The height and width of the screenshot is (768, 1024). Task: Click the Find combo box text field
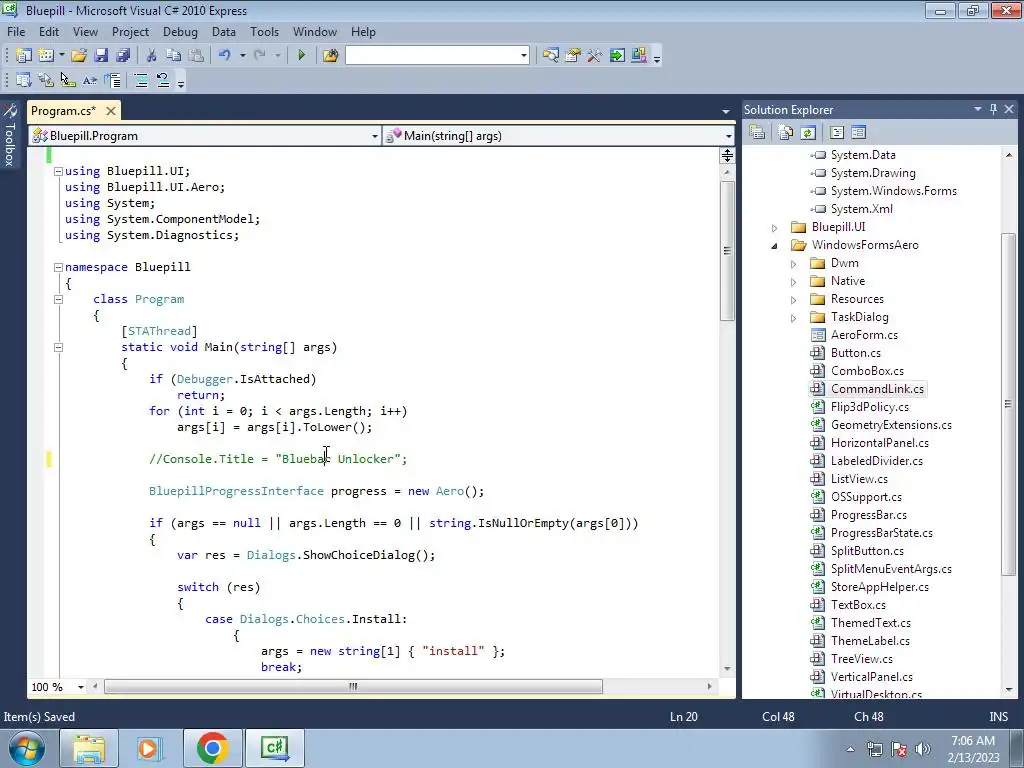[432, 56]
